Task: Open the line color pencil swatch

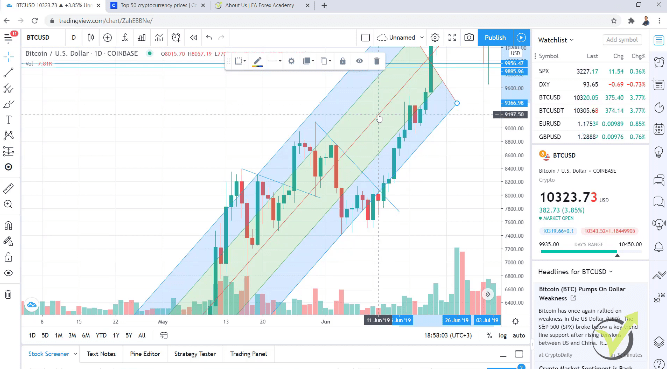Action: coord(257,61)
